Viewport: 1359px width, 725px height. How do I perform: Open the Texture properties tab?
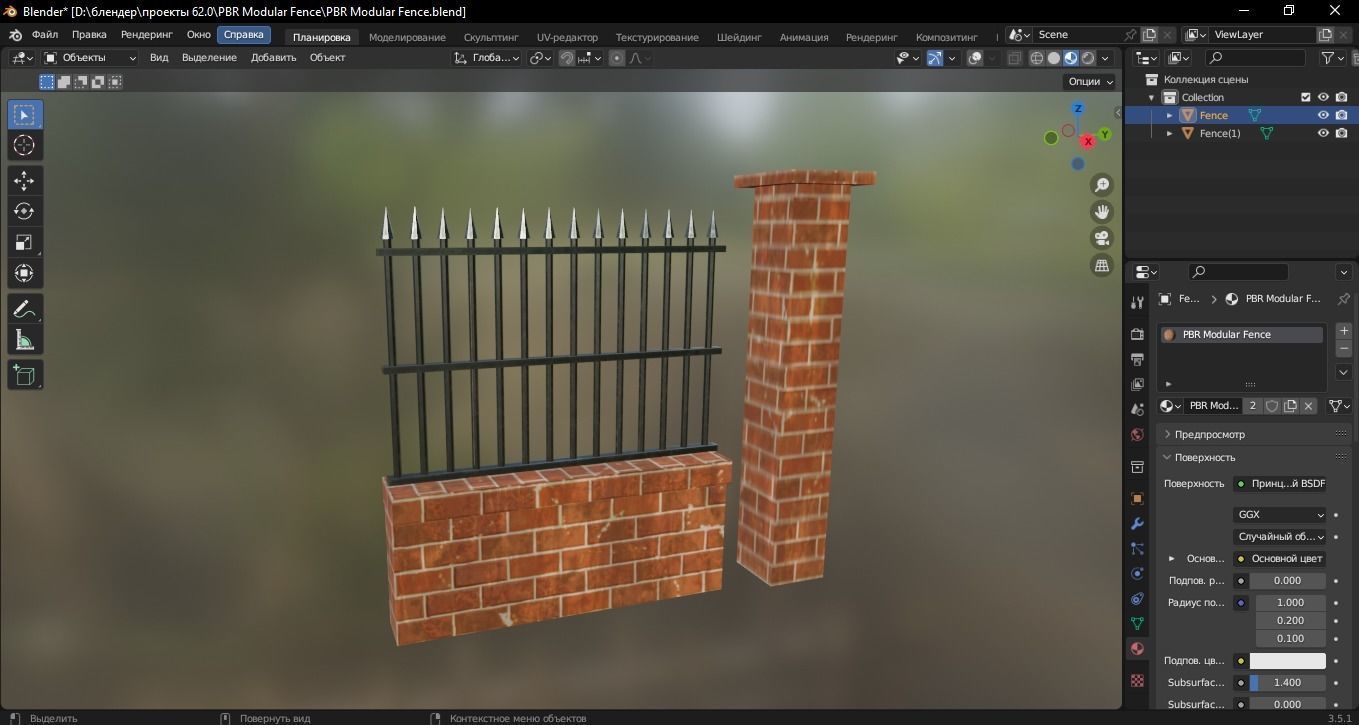1137,680
